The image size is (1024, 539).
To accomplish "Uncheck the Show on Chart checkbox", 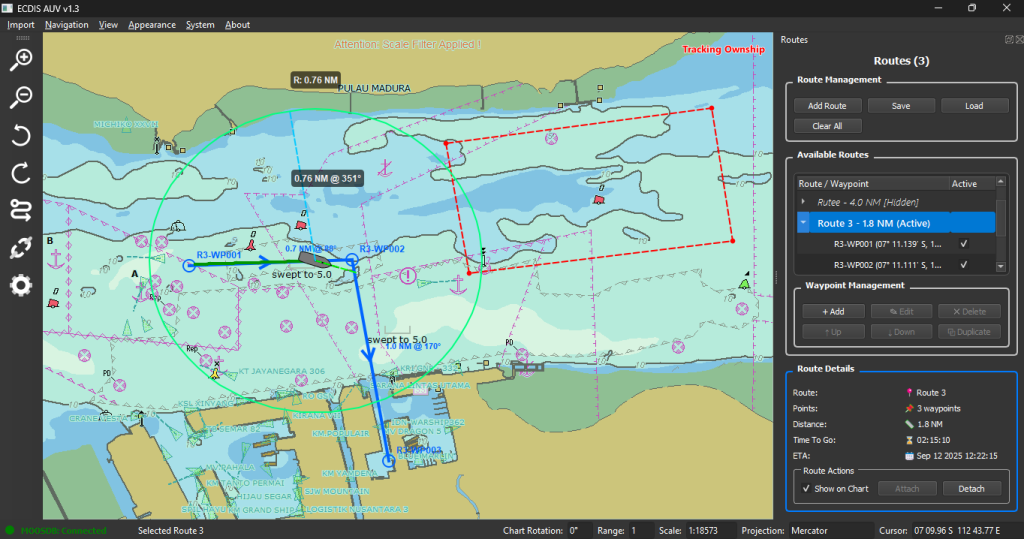I will [807, 488].
